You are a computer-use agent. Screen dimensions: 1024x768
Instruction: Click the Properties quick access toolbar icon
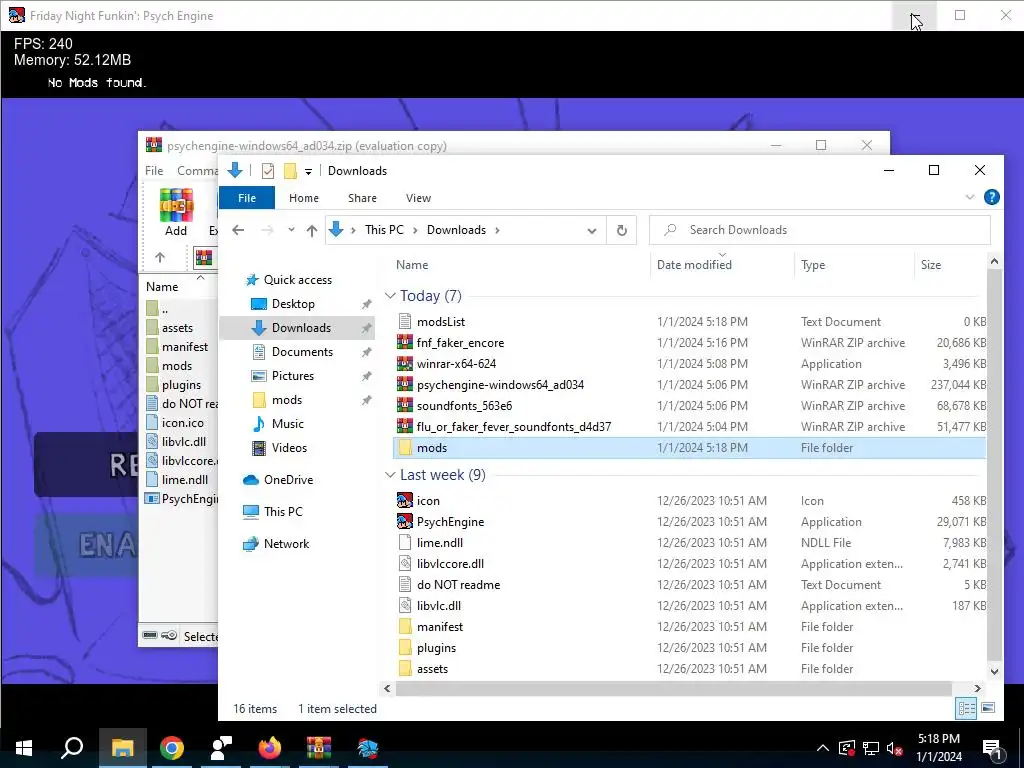tap(268, 171)
